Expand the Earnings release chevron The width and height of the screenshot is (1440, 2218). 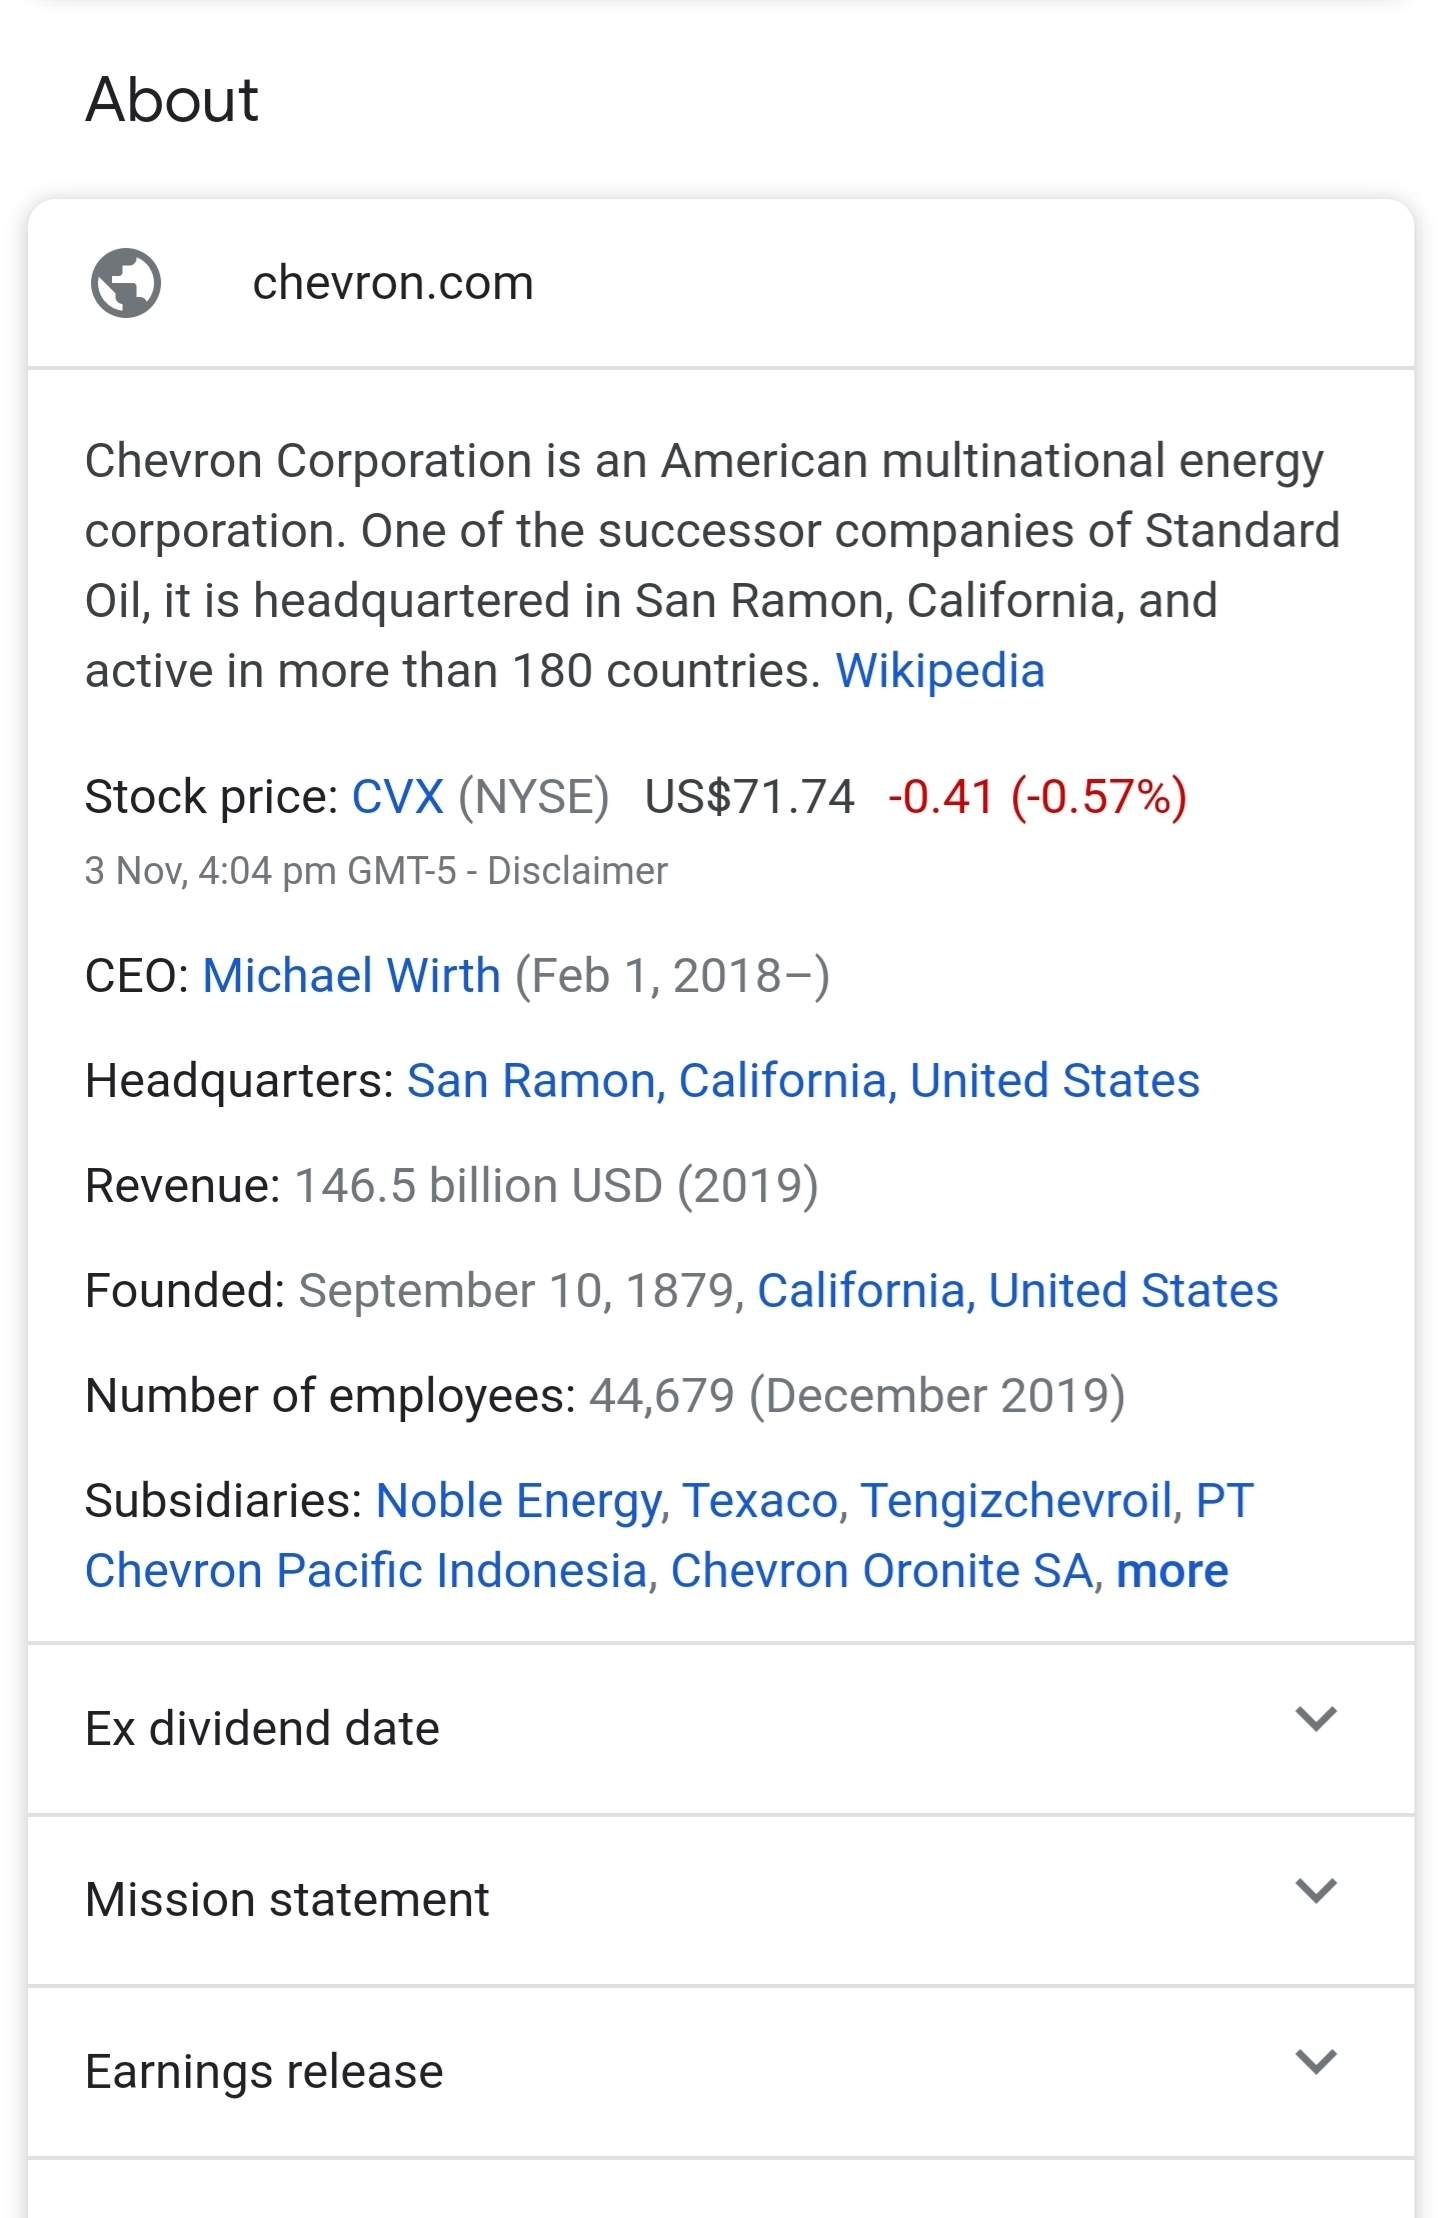click(x=1316, y=2062)
